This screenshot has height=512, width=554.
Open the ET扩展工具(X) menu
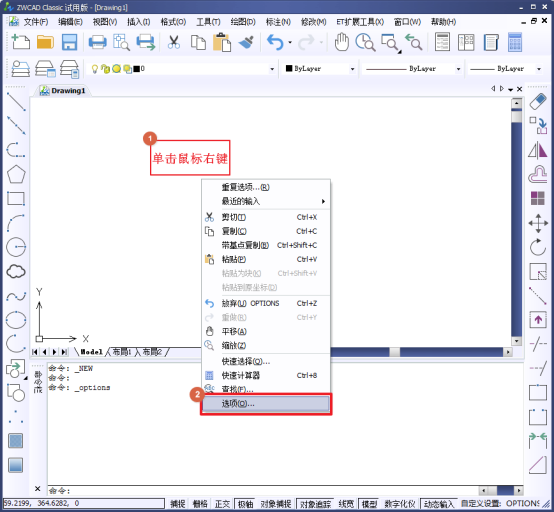coord(360,22)
